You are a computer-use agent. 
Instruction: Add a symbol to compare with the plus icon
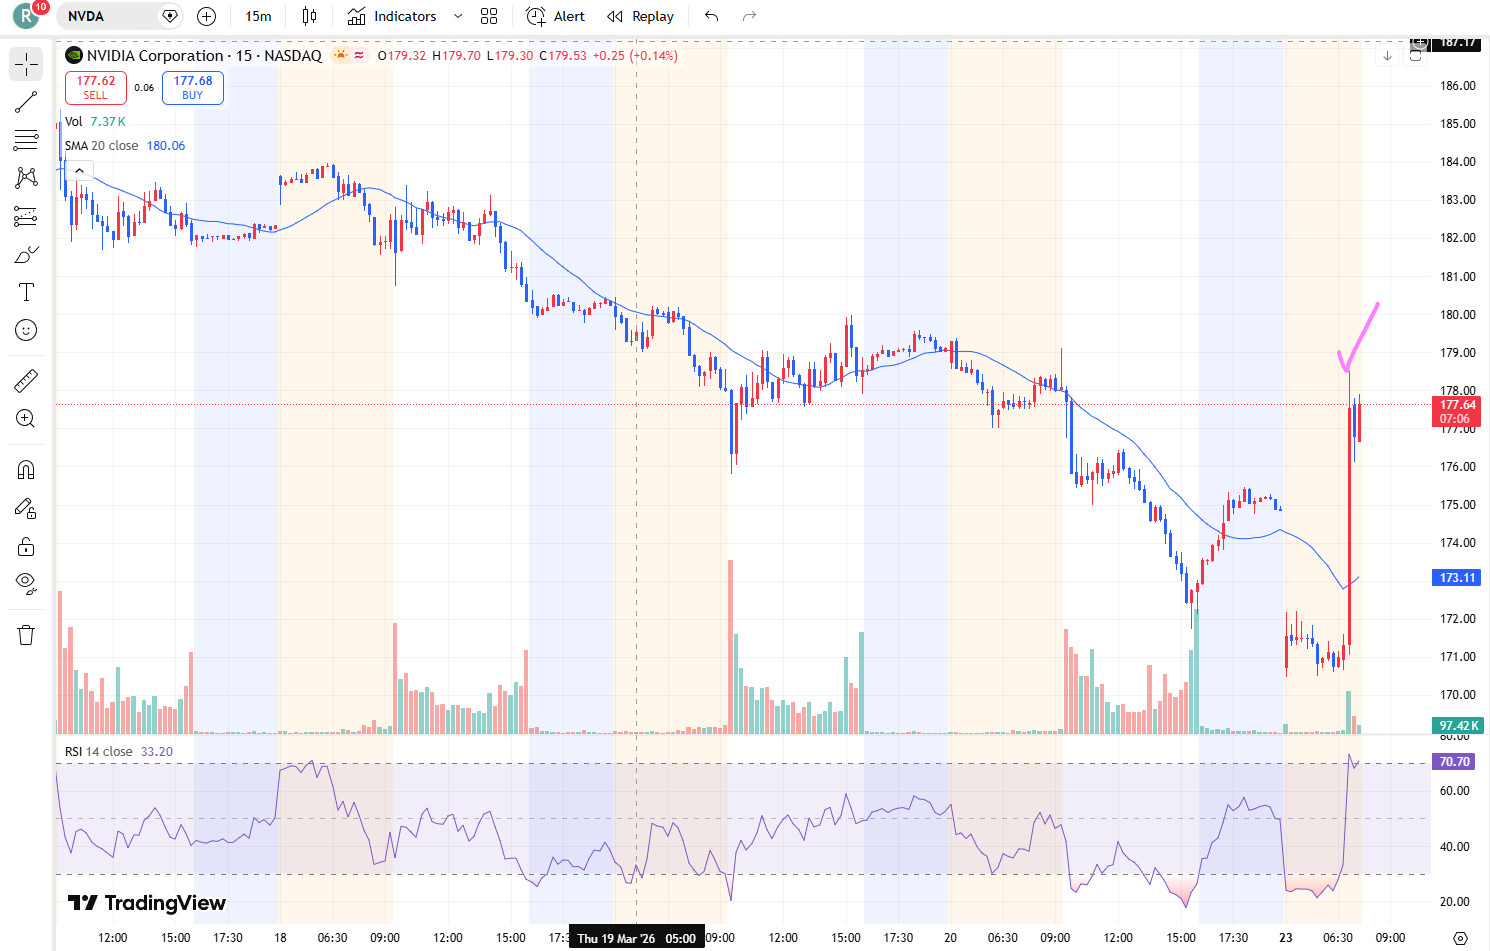coord(206,16)
